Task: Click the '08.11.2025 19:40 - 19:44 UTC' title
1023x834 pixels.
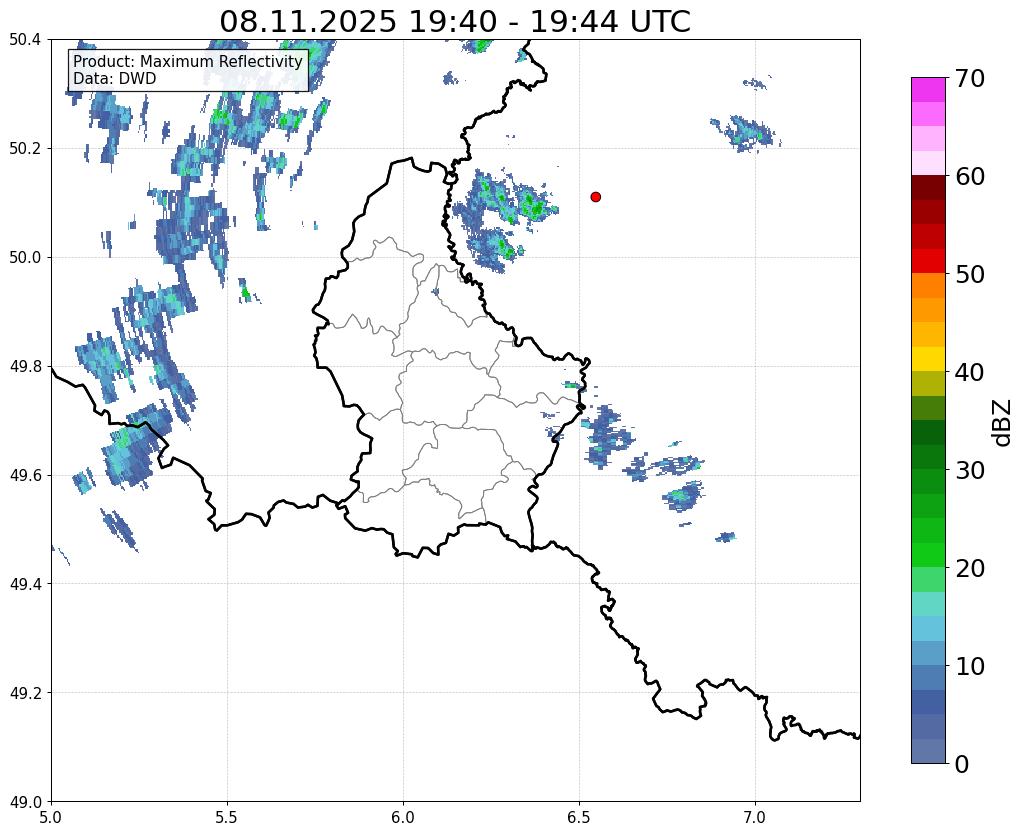Action: coord(455,21)
